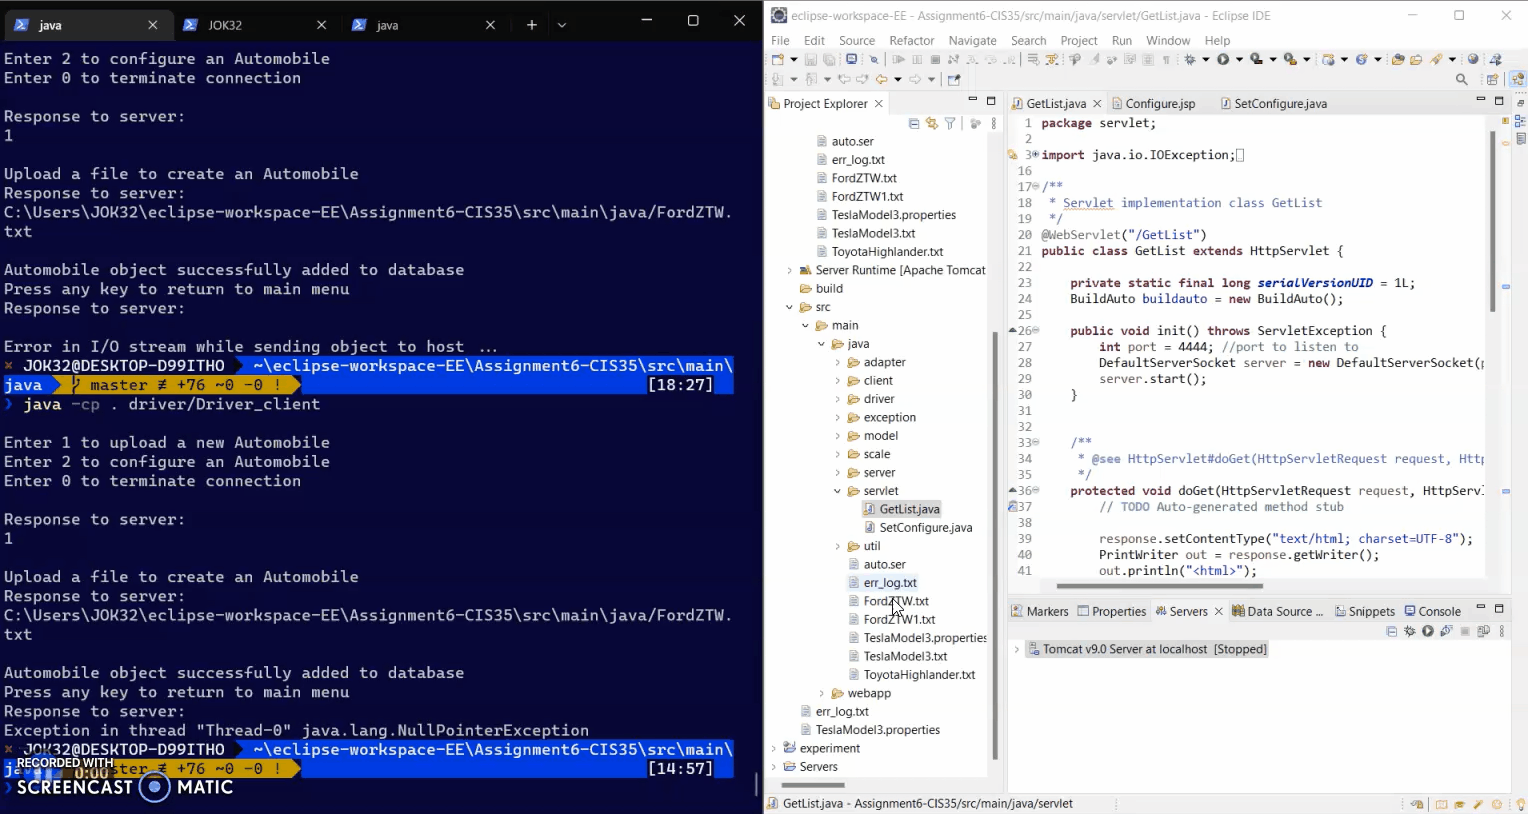The width and height of the screenshot is (1528, 814).
Task: Click the Save icon in Eclipse toolbar
Action: pos(811,59)
